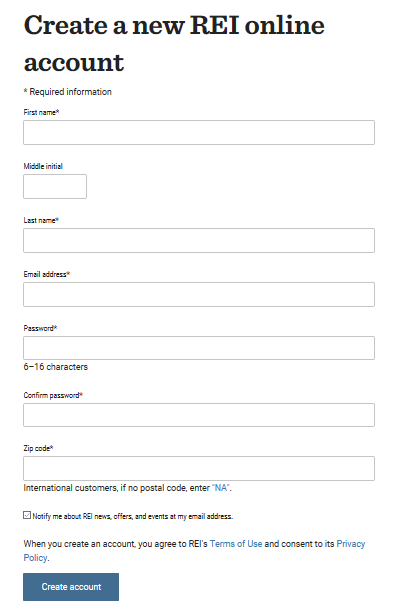Screen dimensions: 404x611
Task: Click the 'First name*' label
Action: (41, 112)
